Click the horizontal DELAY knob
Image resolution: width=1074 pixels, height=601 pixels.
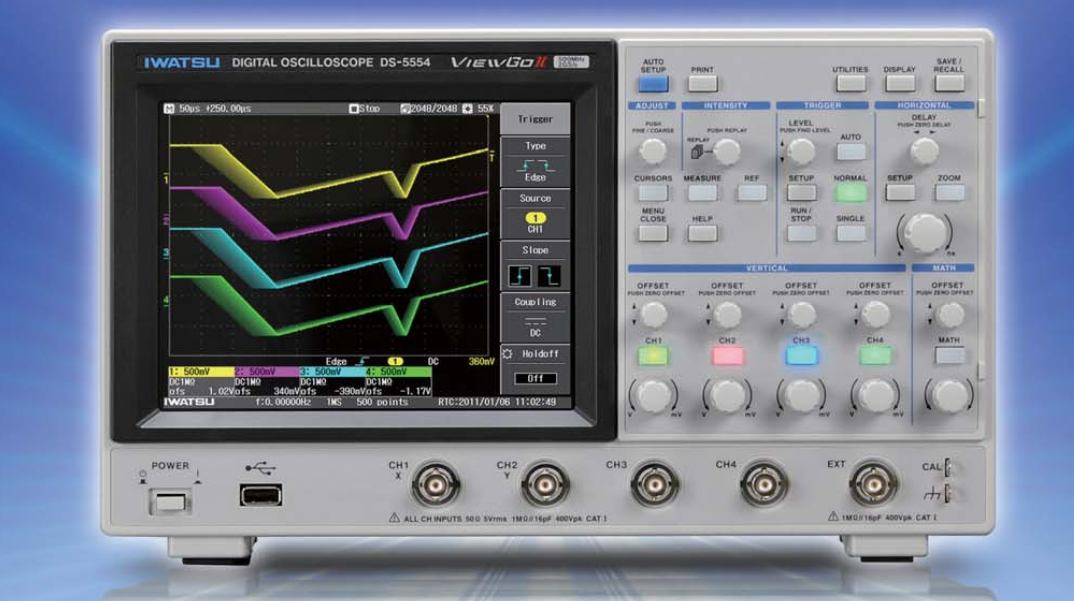(924, 151)
